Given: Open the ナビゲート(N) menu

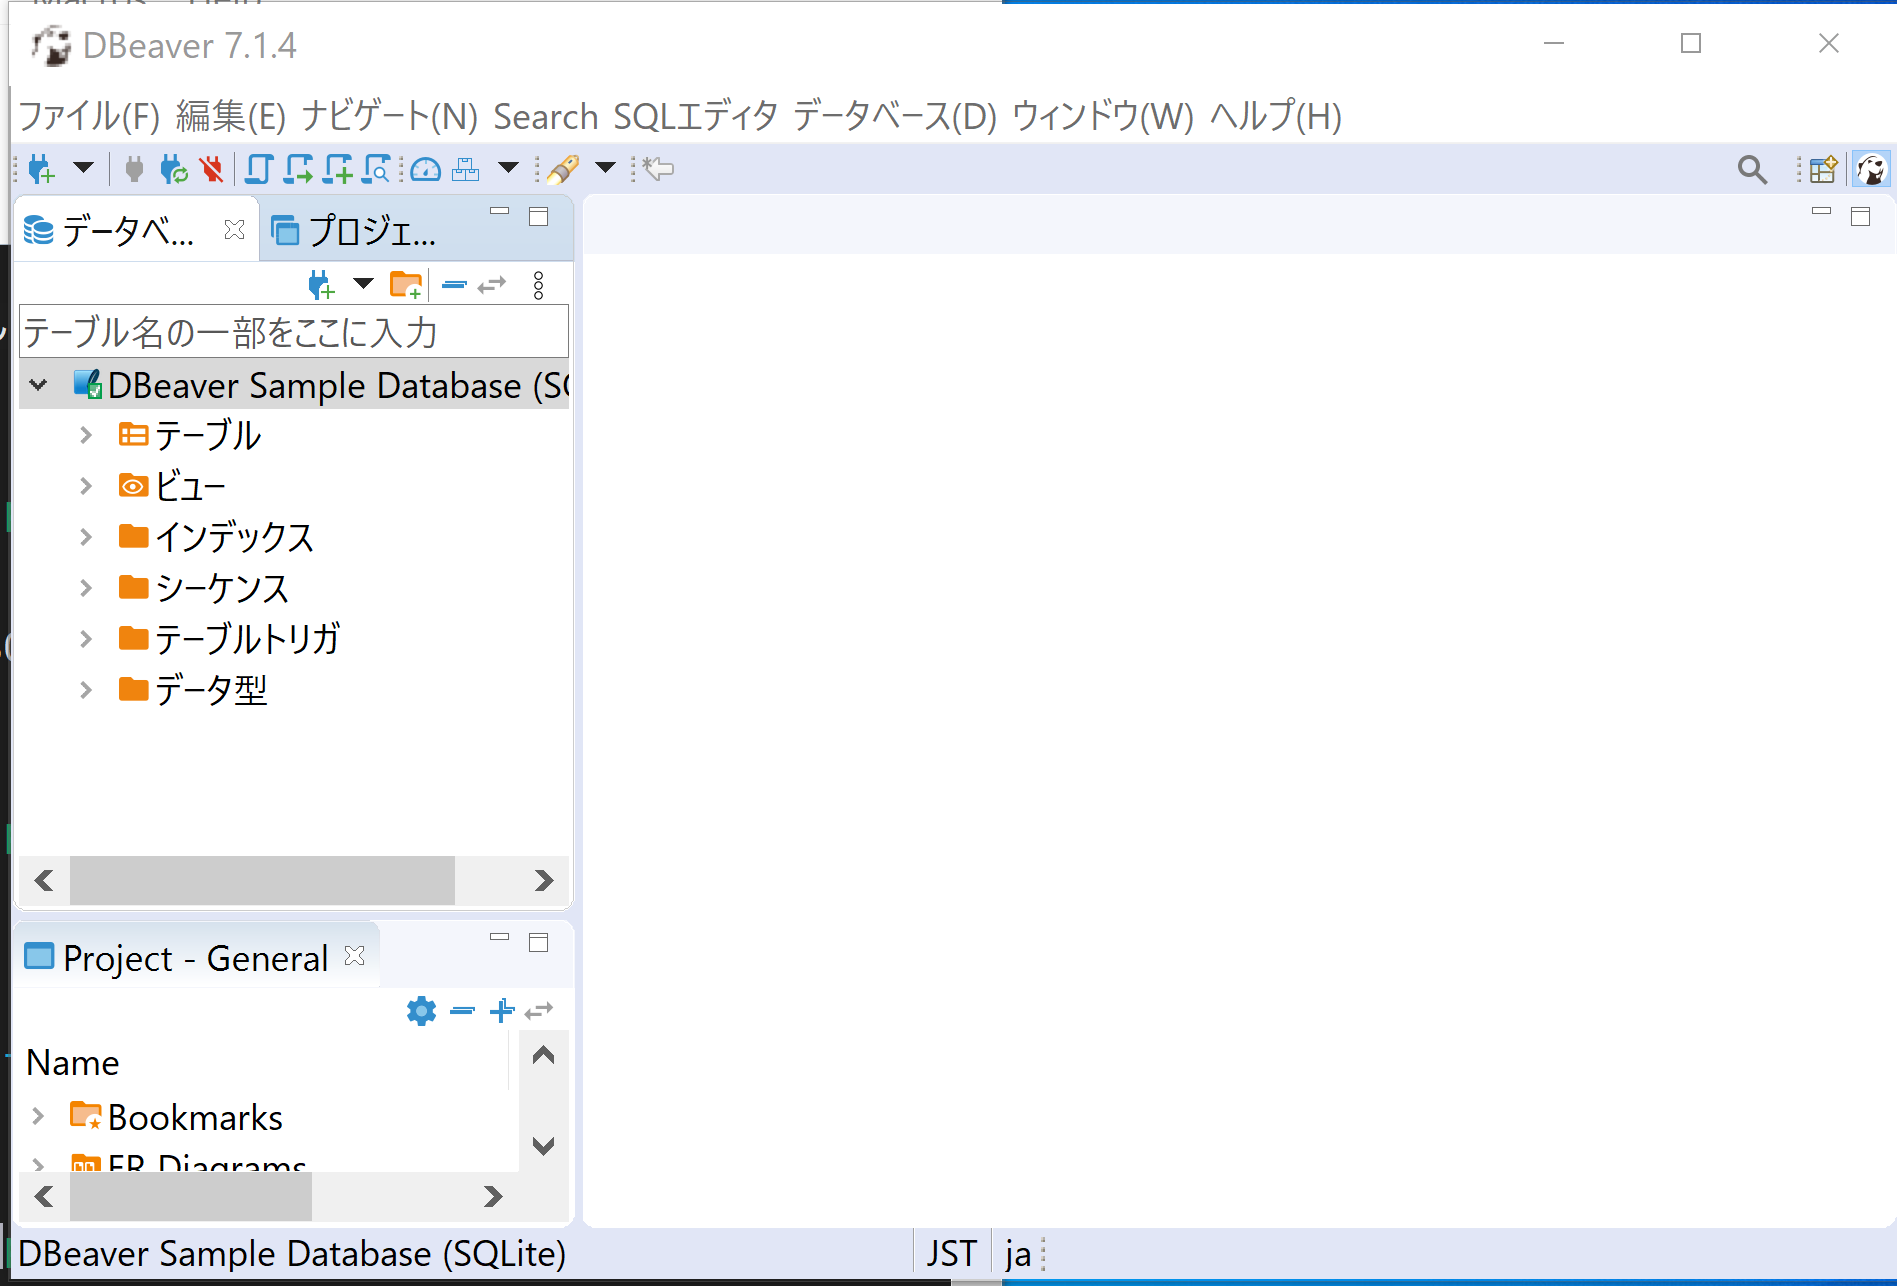Looking at the screenshot, I should [x=390, y=116].
